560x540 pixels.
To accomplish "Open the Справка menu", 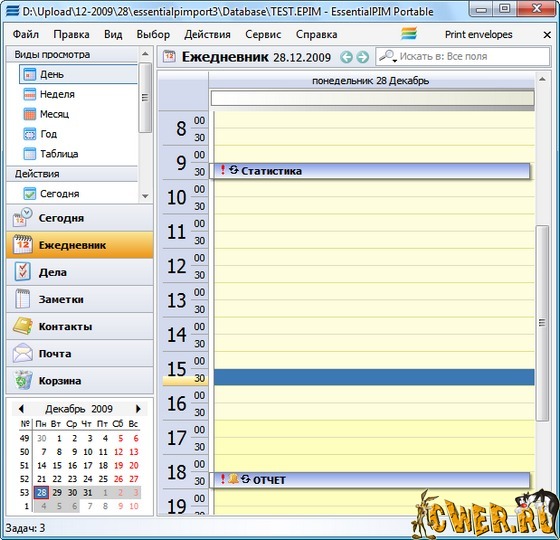I will click(316, 34).
